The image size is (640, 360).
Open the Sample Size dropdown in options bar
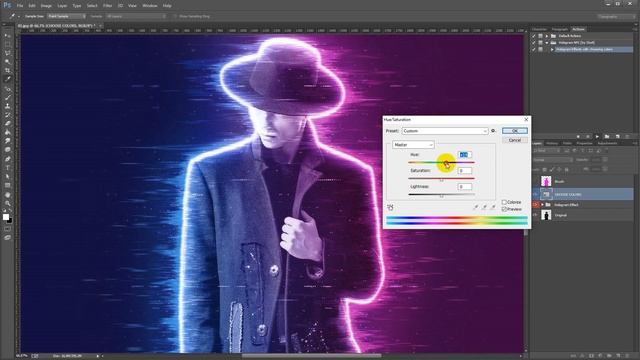[67, 16]
